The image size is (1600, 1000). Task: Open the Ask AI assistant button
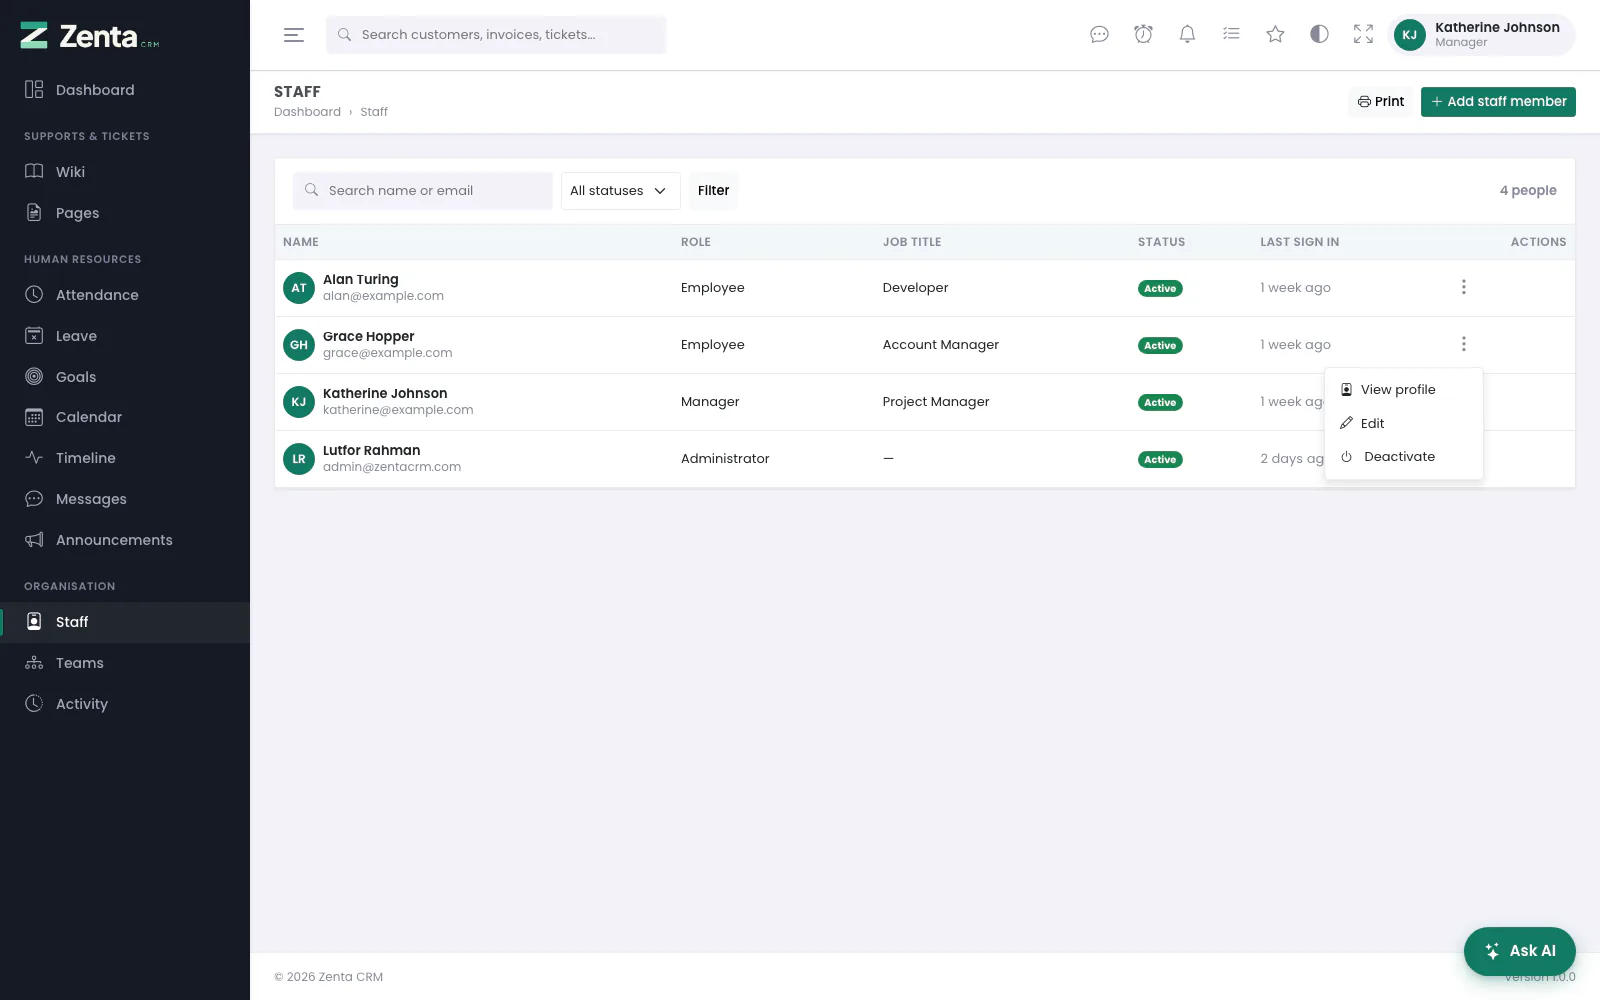coord(1520,951)
